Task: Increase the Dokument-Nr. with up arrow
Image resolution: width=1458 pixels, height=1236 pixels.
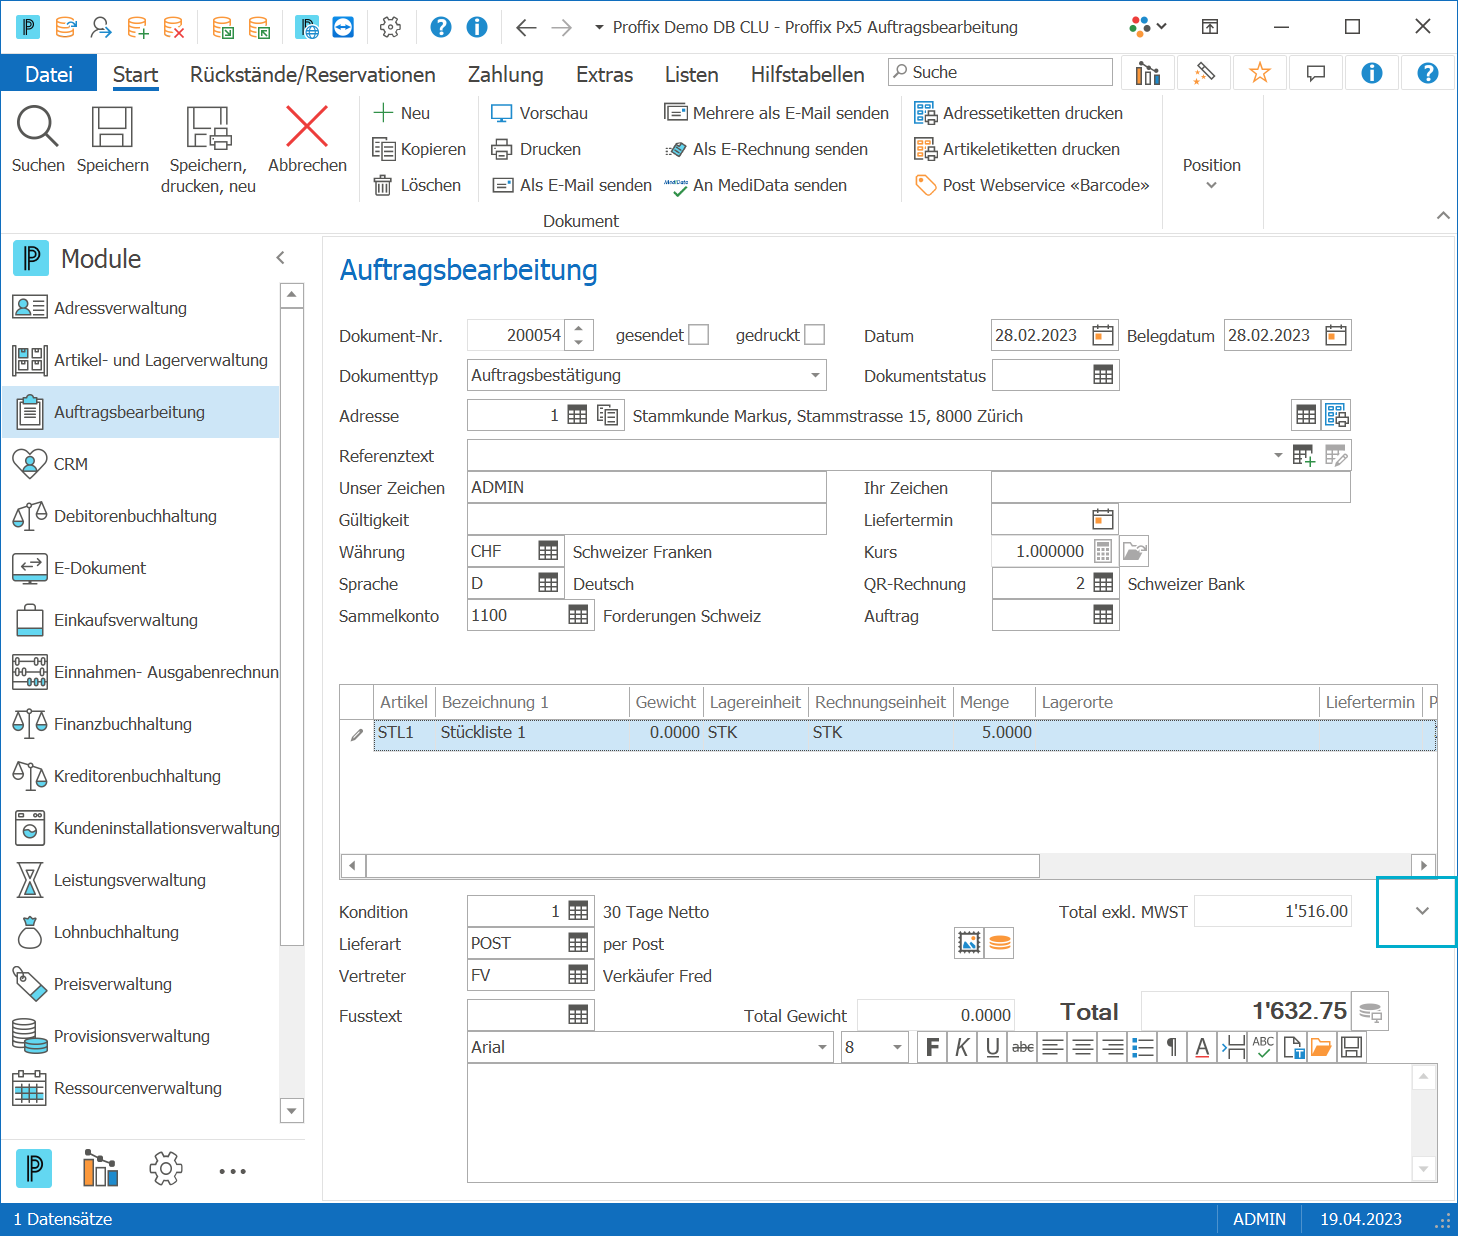Action: 579,328
